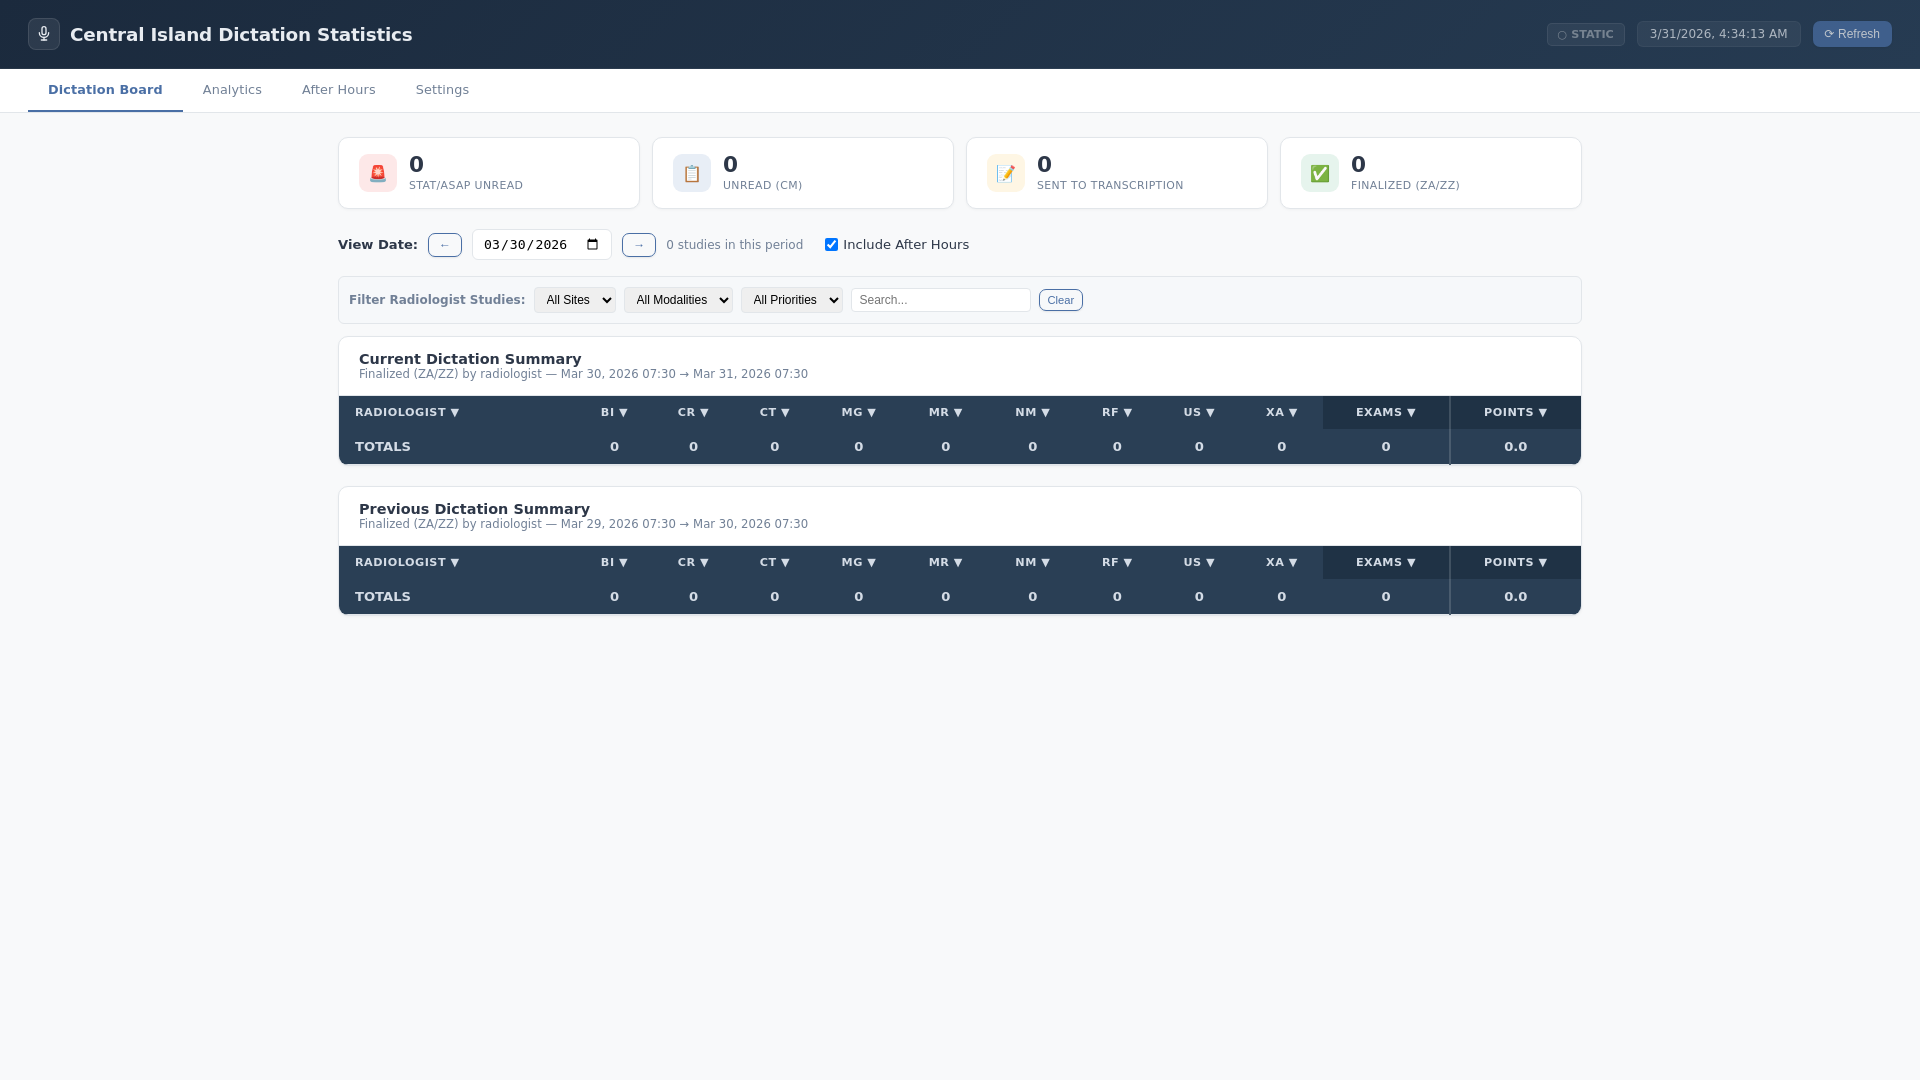
Task: Sort Previous summary by RF column
Action: (x=1117, y=562)
